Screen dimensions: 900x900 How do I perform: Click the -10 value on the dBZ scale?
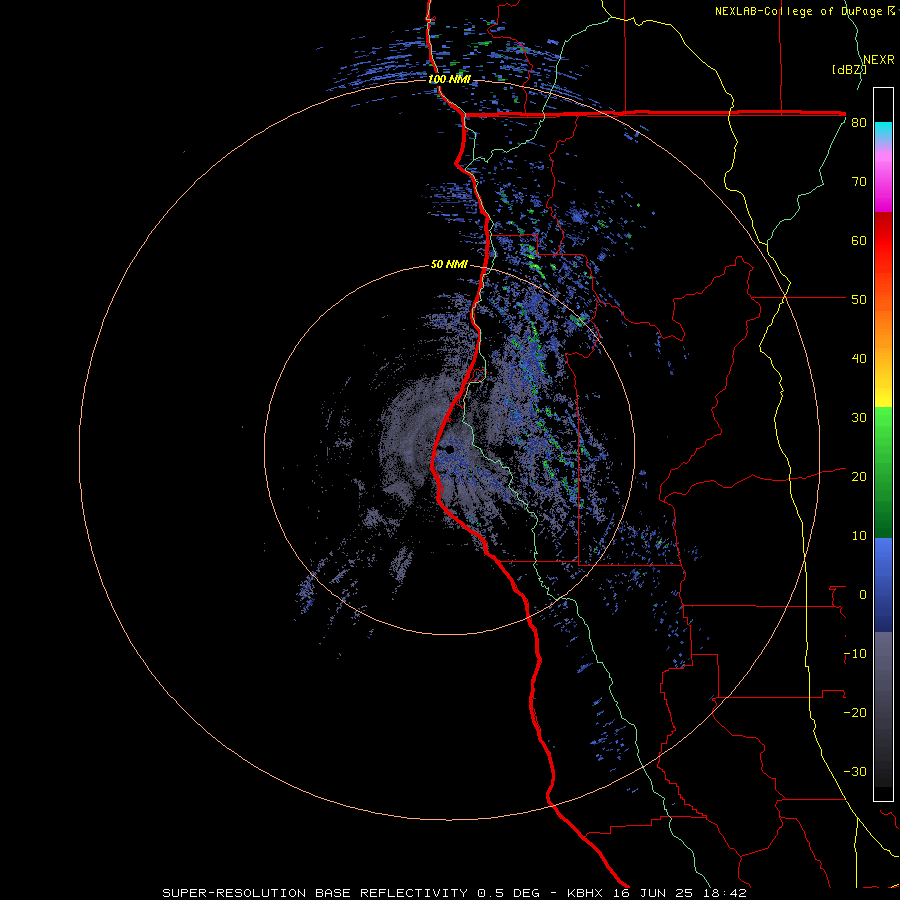(855, 654)
